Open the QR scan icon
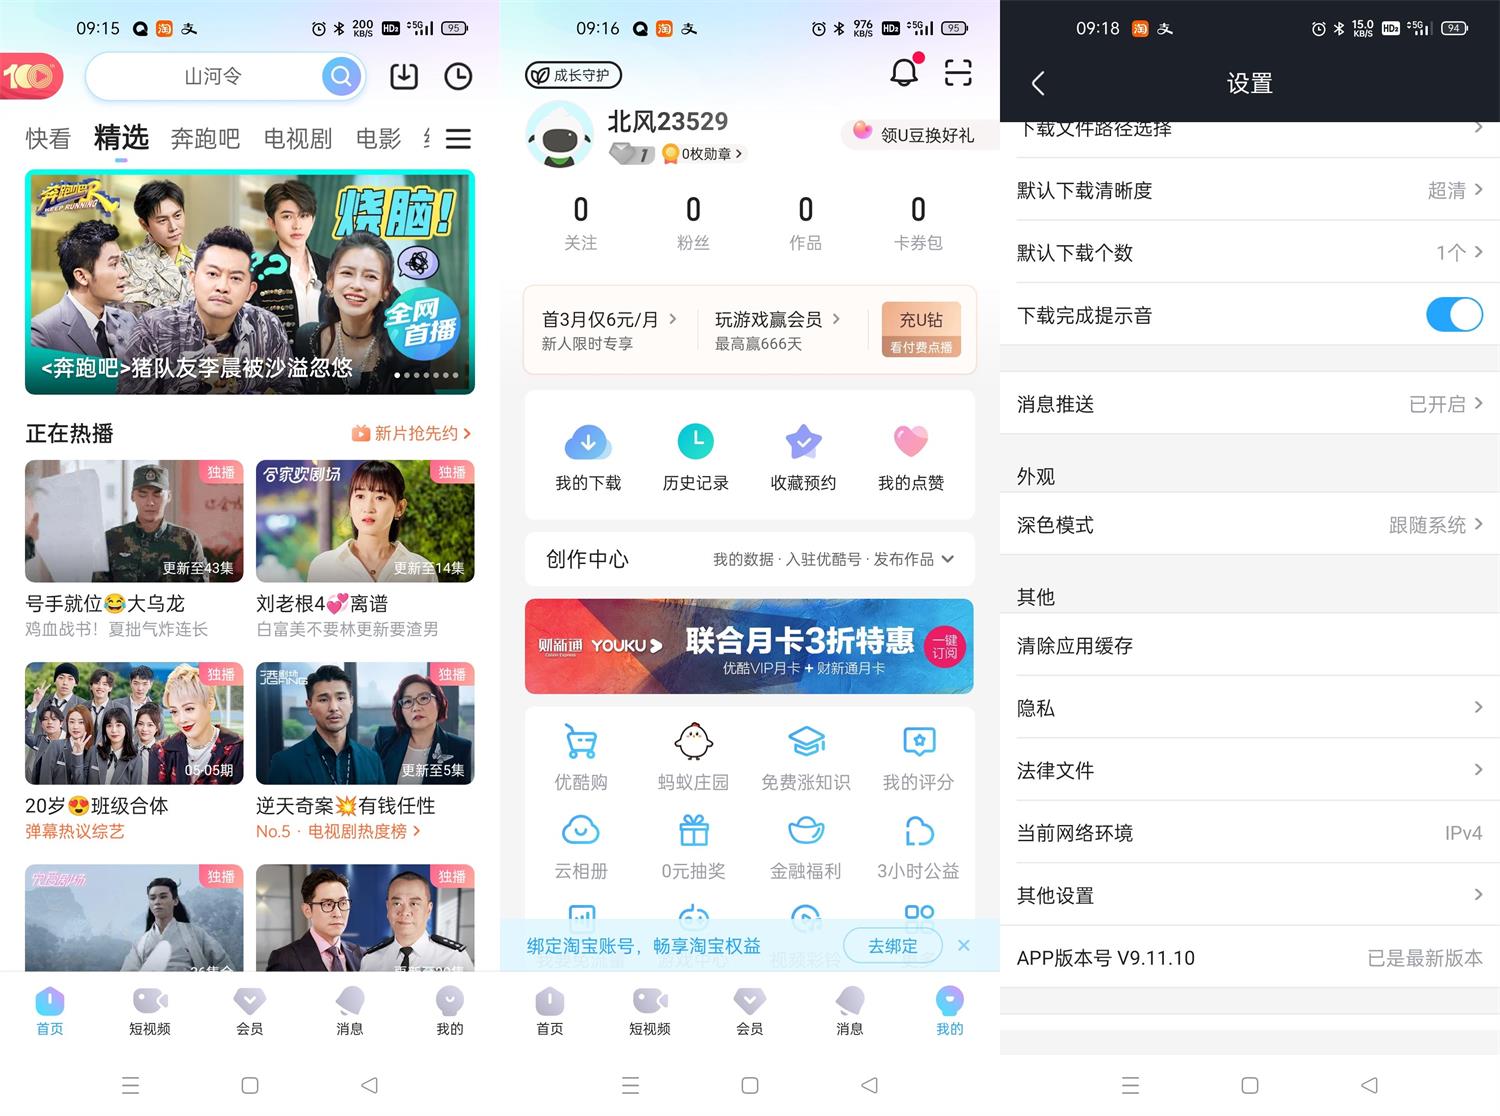The height and width of the screenshot is (1116, 1500). pyautogui.click(x=958, y=72)
